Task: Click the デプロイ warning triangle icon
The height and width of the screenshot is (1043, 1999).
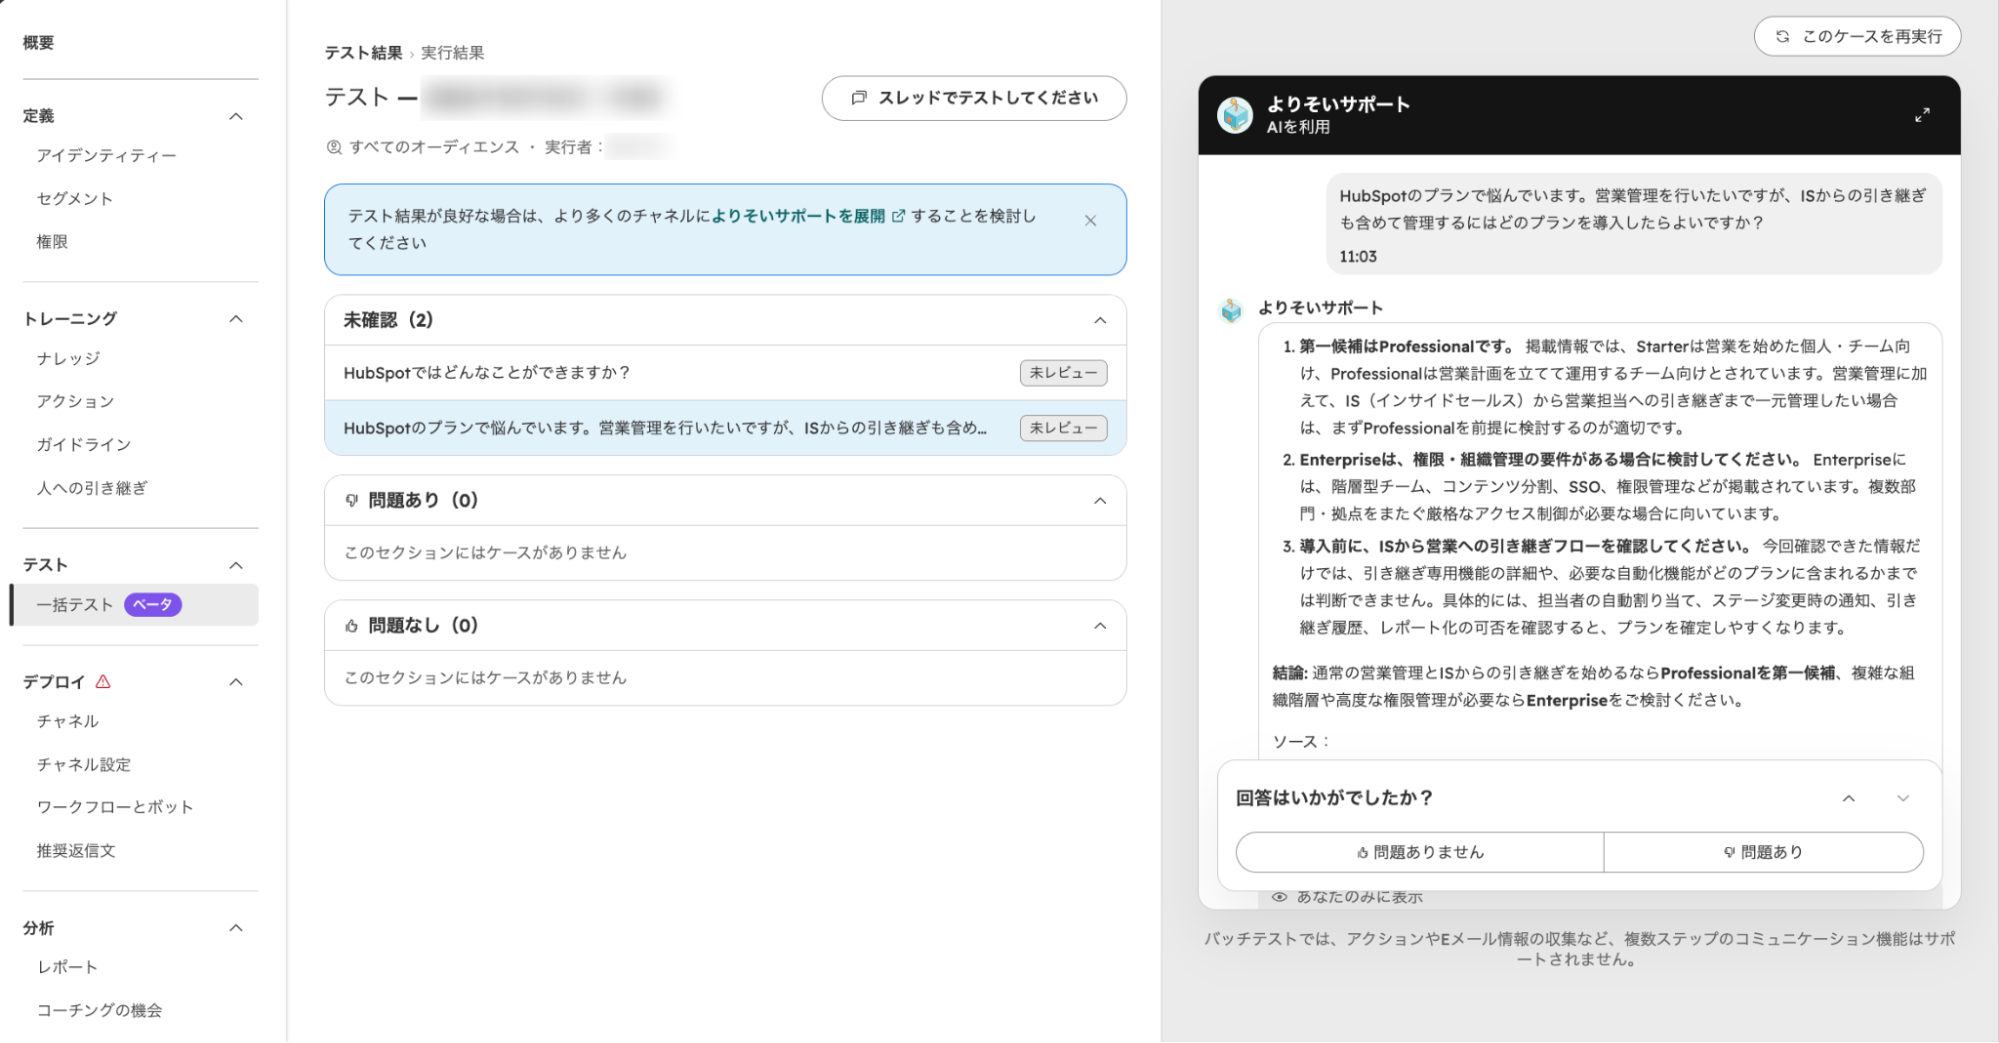Action: click(103, 682)
